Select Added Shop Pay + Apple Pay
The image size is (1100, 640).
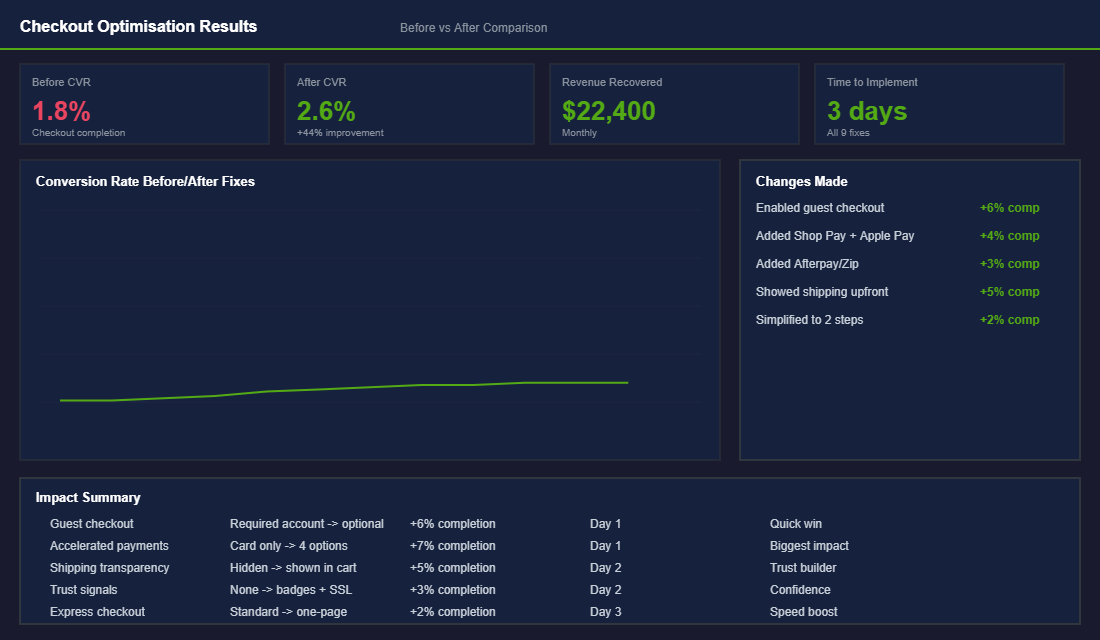point(835,236)
